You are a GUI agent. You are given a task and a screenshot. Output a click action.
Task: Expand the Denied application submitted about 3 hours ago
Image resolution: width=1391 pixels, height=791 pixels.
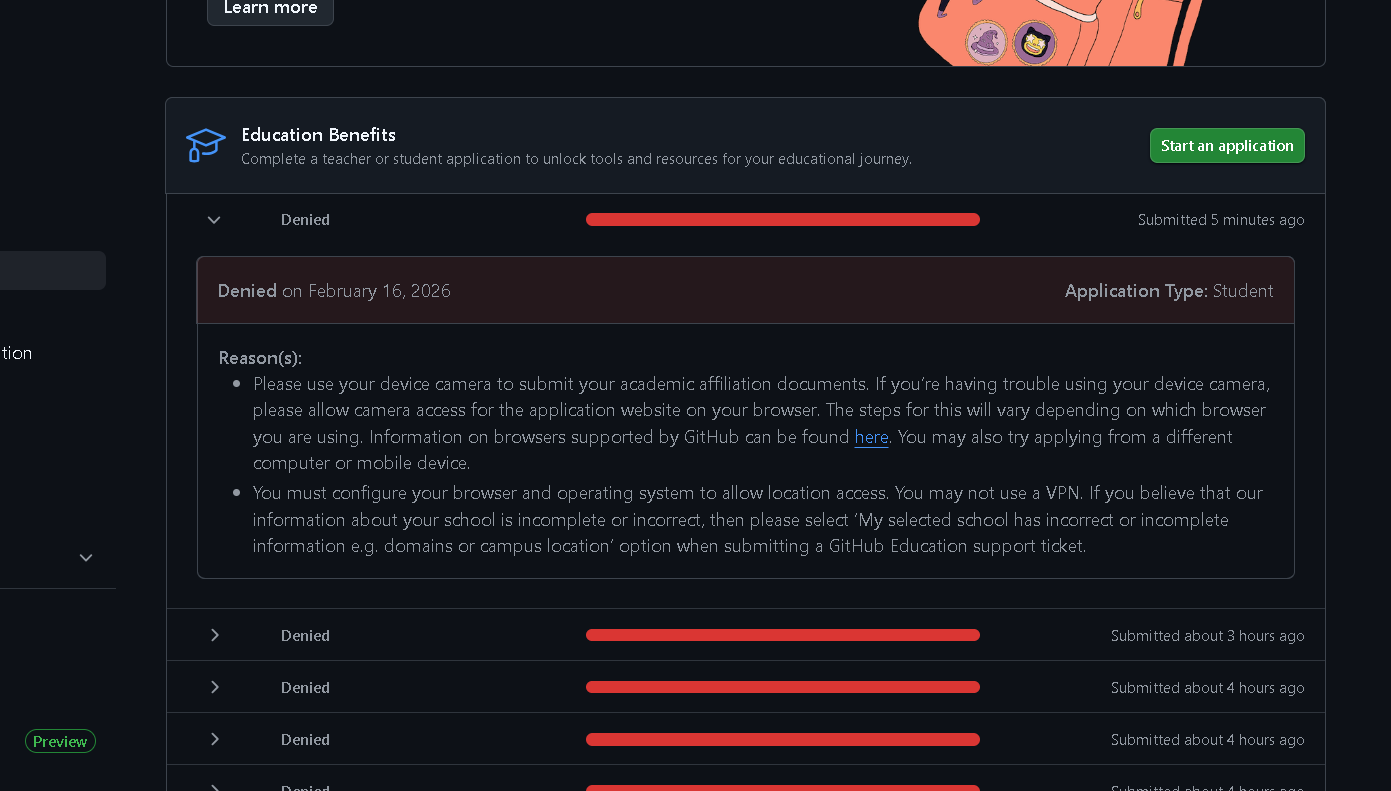pyautogui.click(x=214, y=635)
